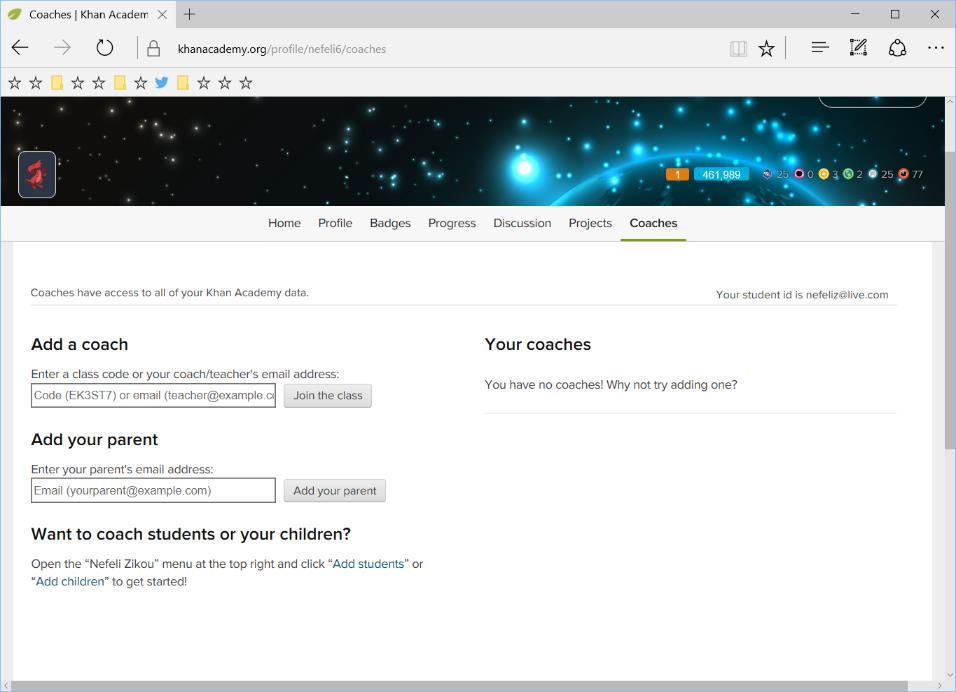Viewport: 956px width, 692px height.
Task: Follow the Add students link
Action: 368,564
